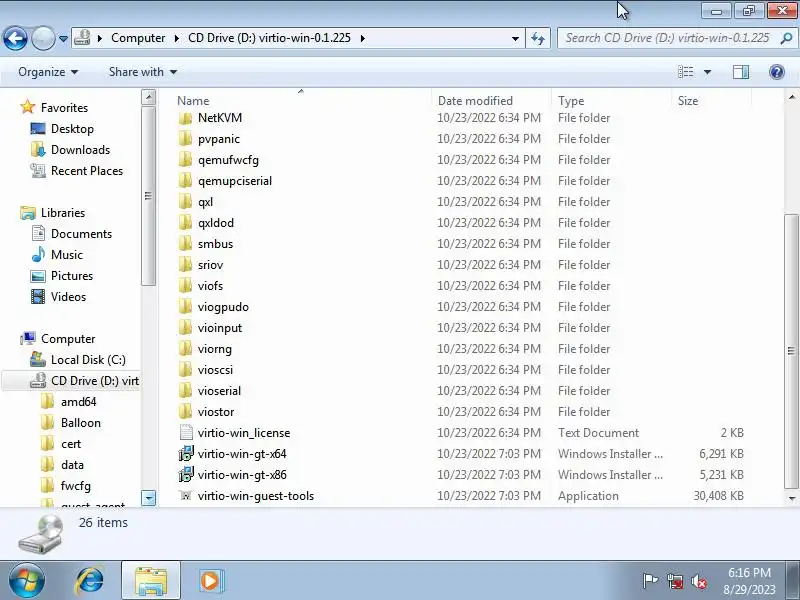Image resolution: width=800 pixels, height=600 pixels.
Task: Expand arrow after CD Drive (D:) virtio-win-0.1.225 in address bar
Action: click(x=363, y=38)
